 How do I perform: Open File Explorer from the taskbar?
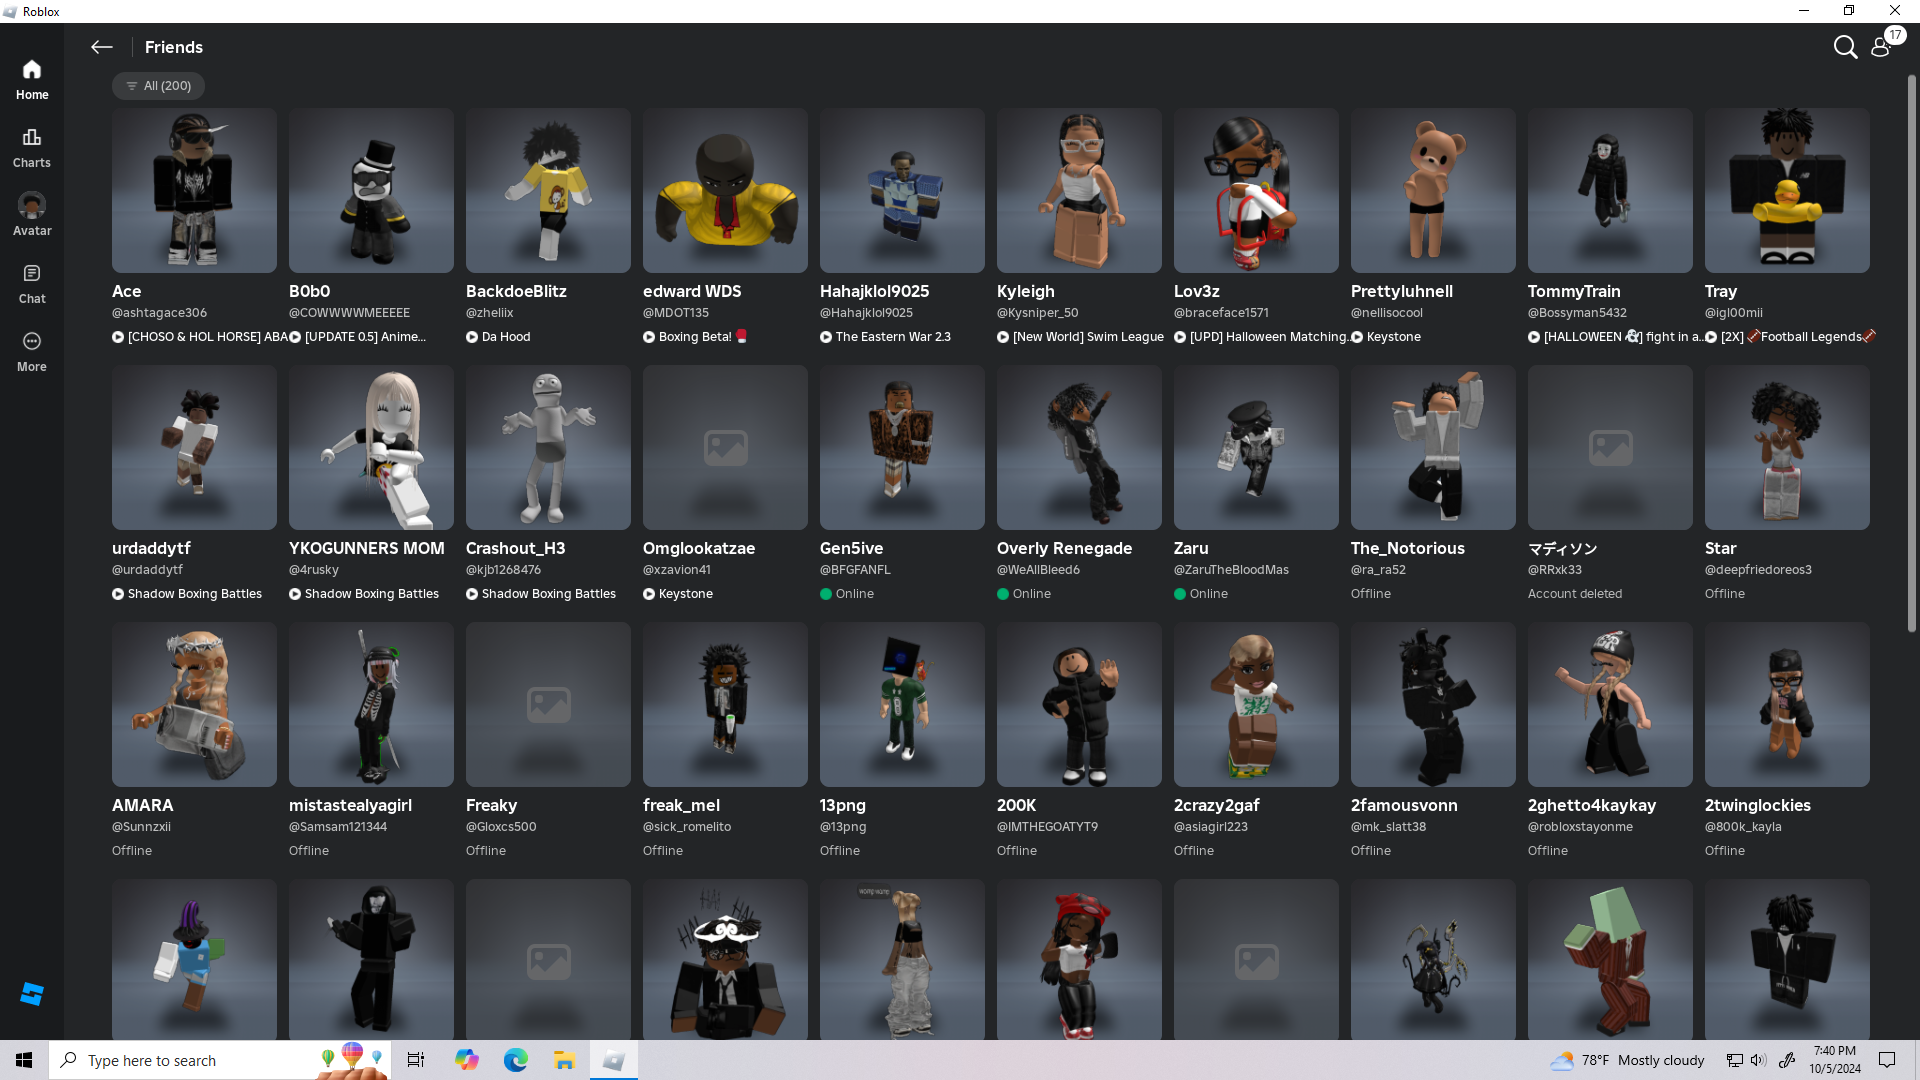(564, 1060)
